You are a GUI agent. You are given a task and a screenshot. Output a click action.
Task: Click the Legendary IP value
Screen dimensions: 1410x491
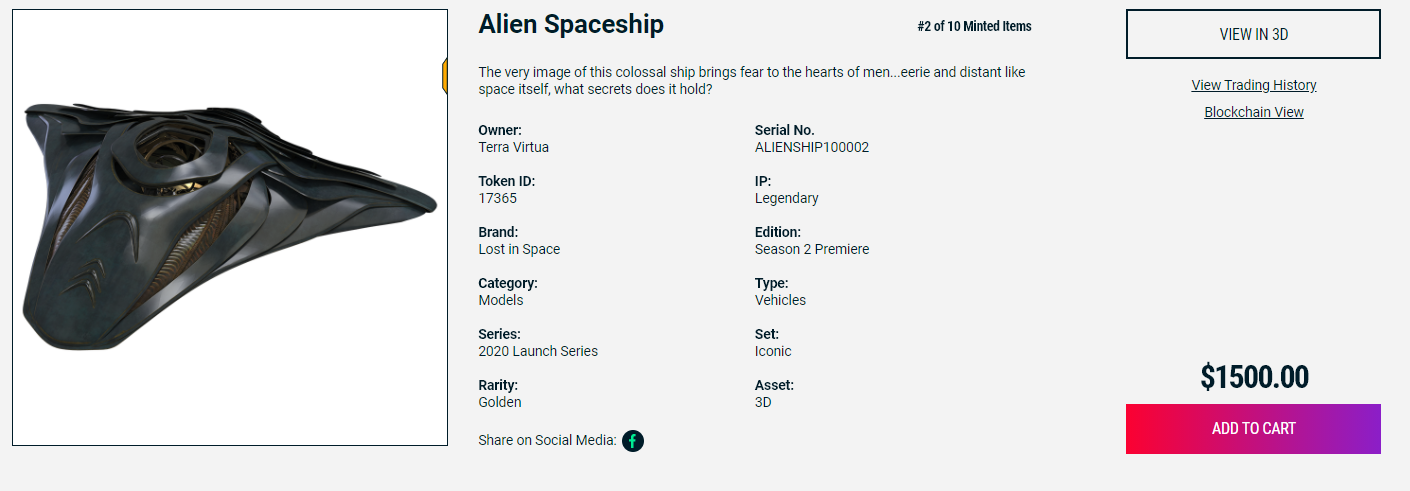pos(787,198)
